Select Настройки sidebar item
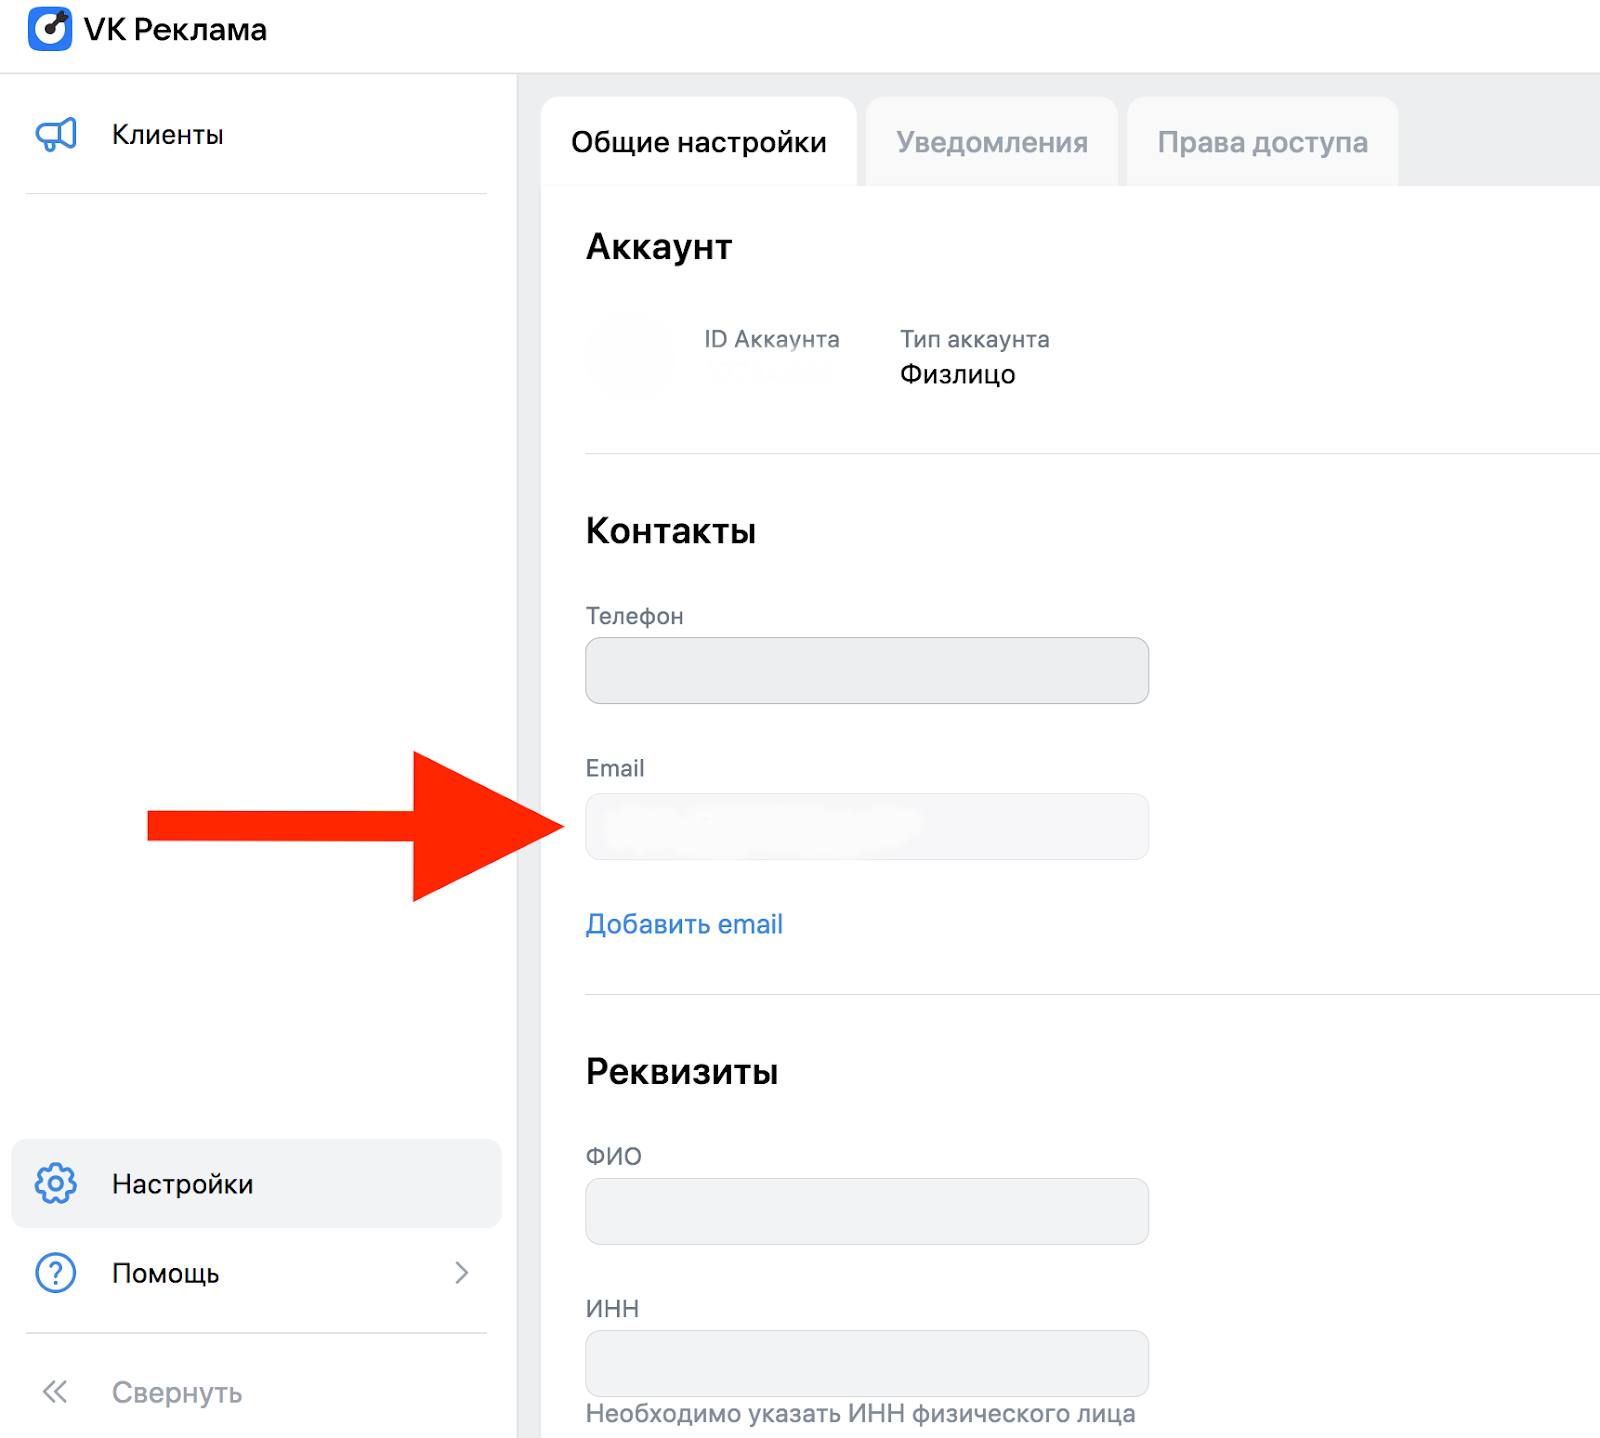Image resolution: width=1600 pixels, height=1438 pixels. click(256, 1183)
